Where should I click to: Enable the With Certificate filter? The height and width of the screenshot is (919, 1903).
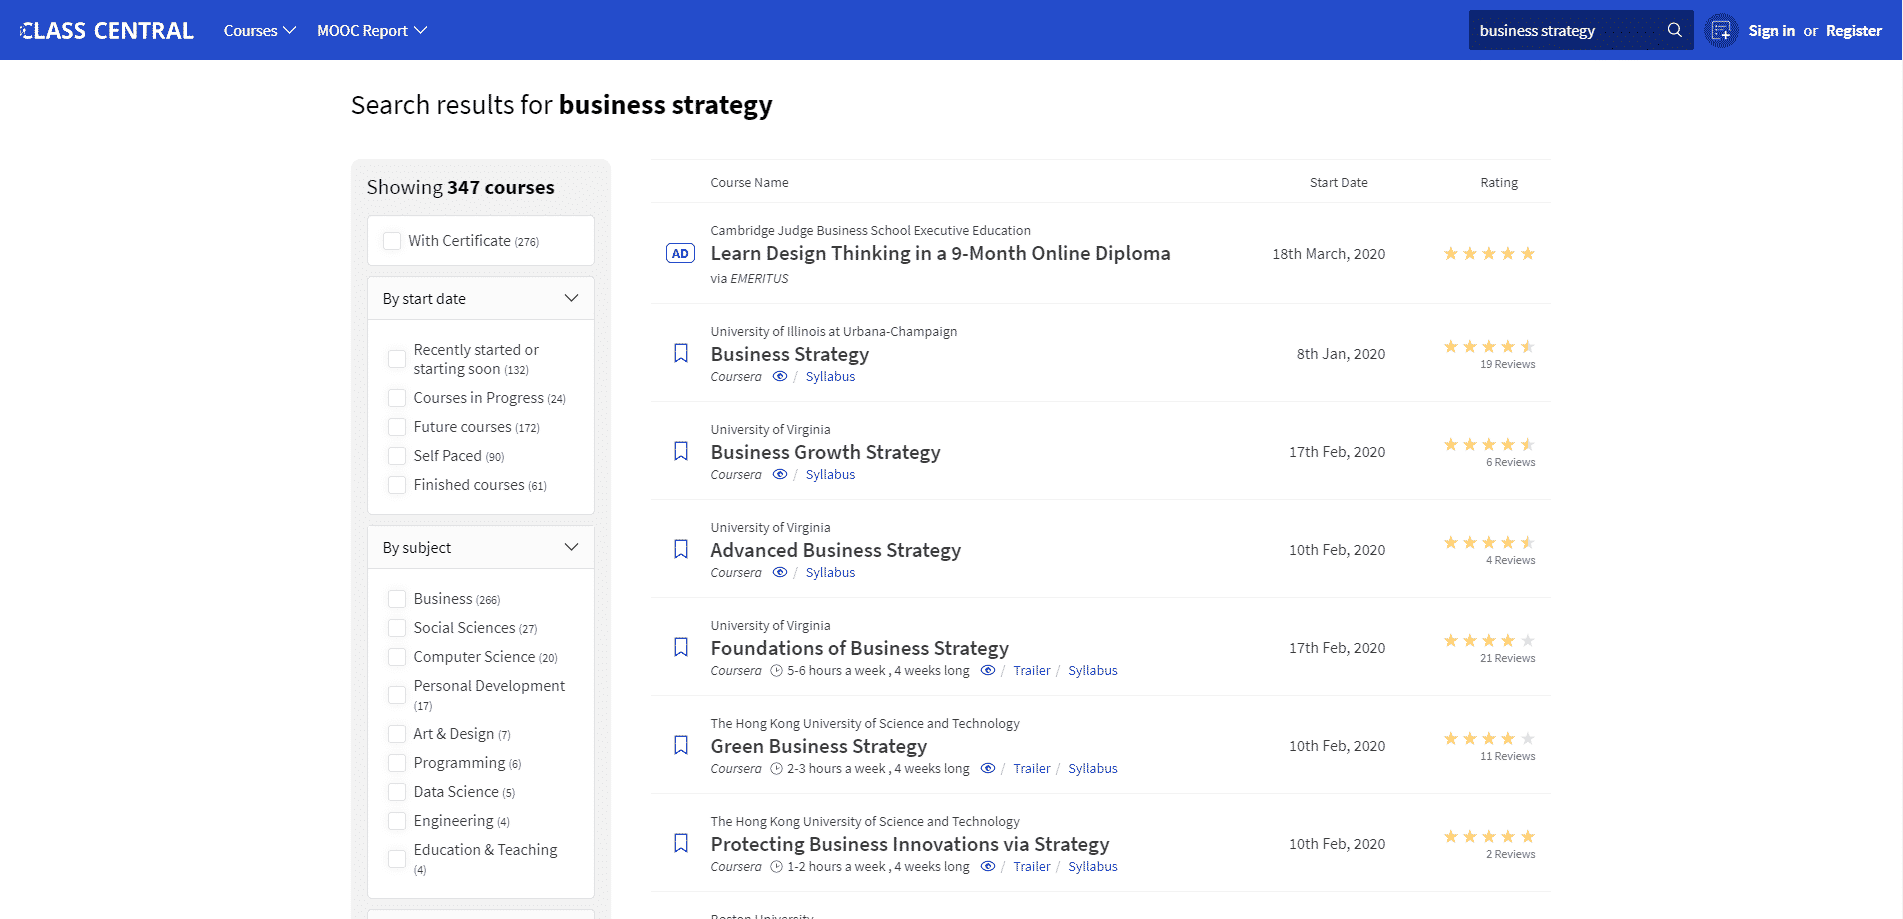[392, 241]
